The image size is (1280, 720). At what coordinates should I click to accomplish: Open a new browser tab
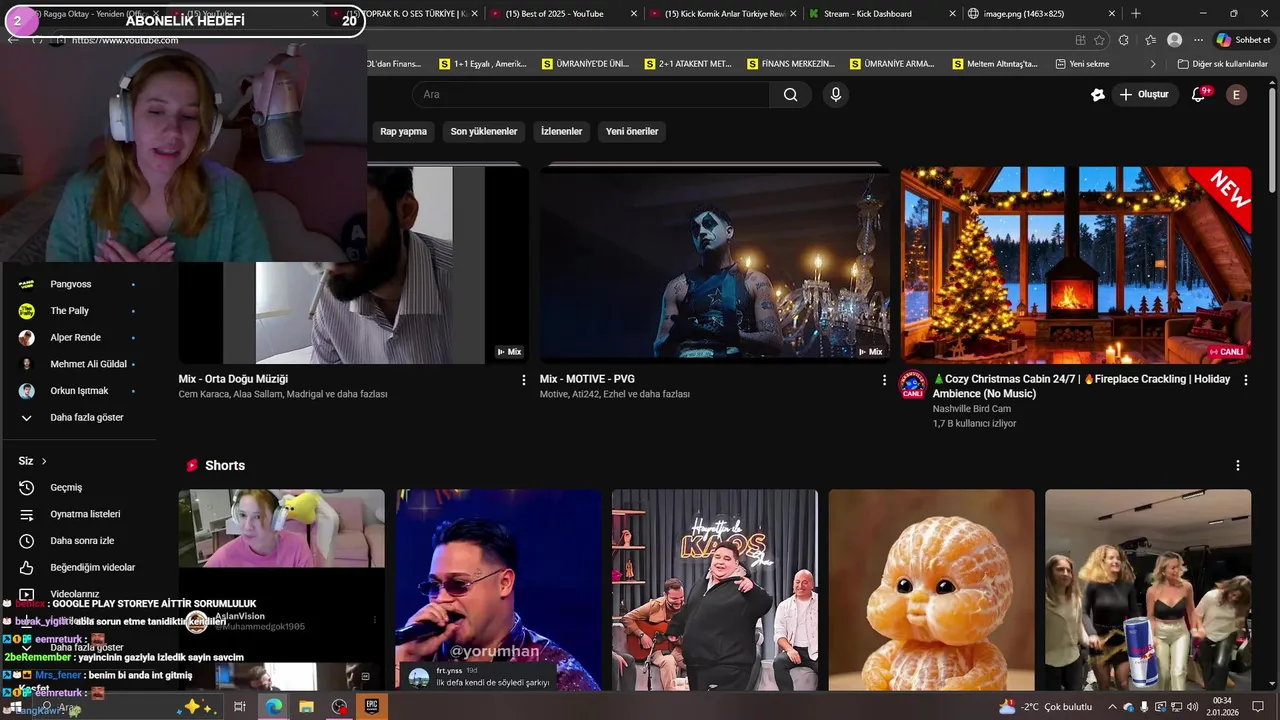[x=1135, y=14]
